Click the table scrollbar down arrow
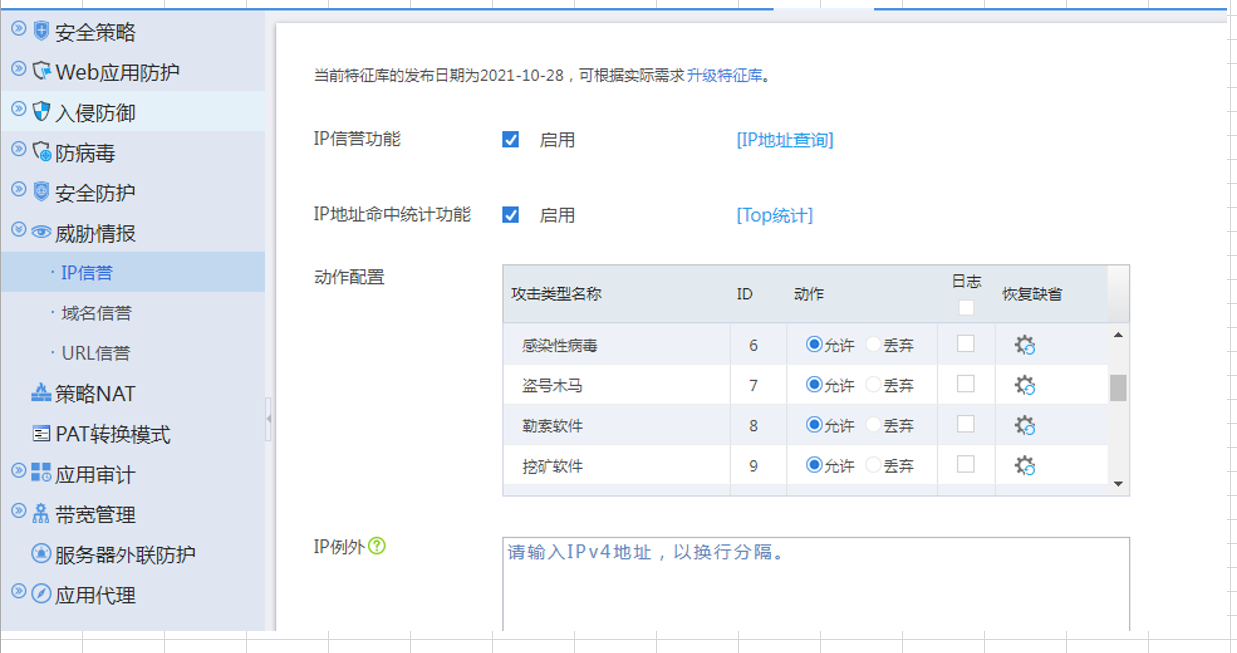Image resolution: width=1237 pixels, height=653 pixels. pyautogui.click(x=1118, y=484)
